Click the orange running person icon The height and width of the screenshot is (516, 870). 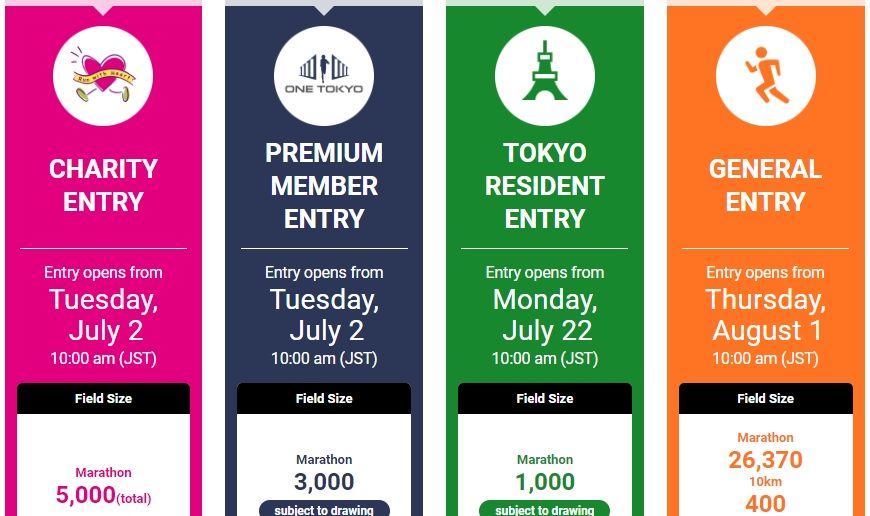pos(766,76)
